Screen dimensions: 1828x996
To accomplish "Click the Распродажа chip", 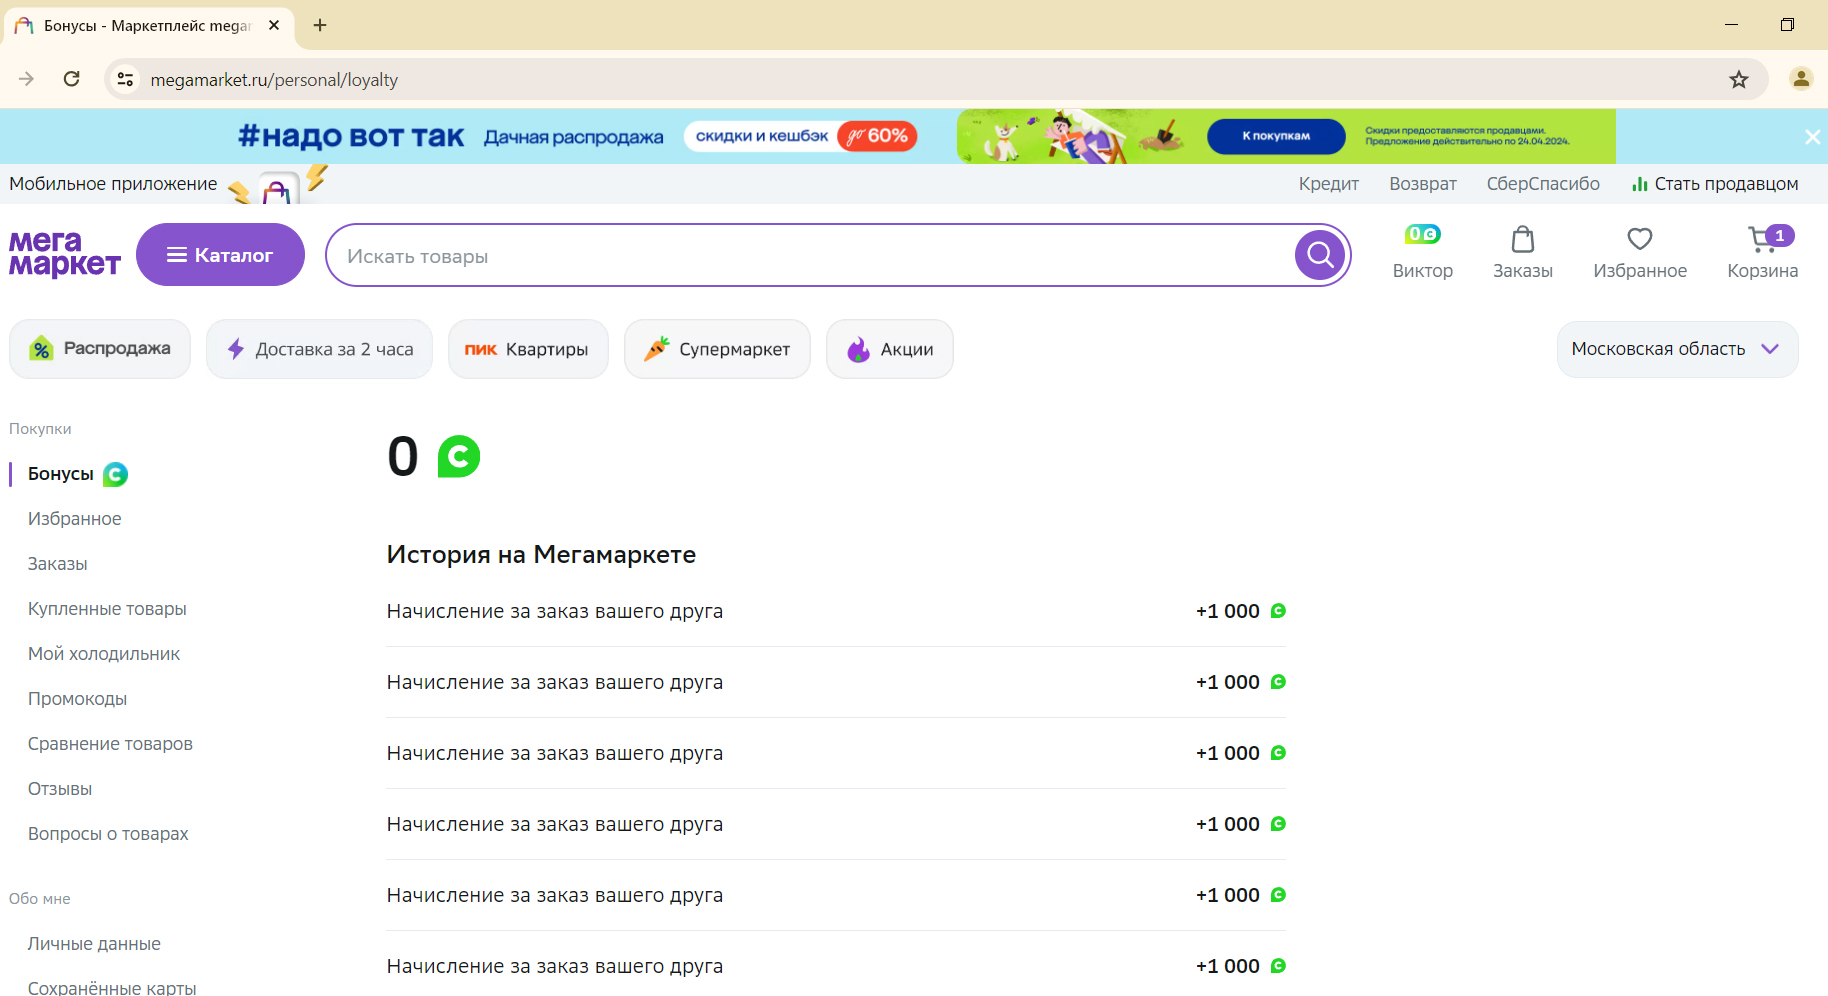I will (x=100, y=349).
